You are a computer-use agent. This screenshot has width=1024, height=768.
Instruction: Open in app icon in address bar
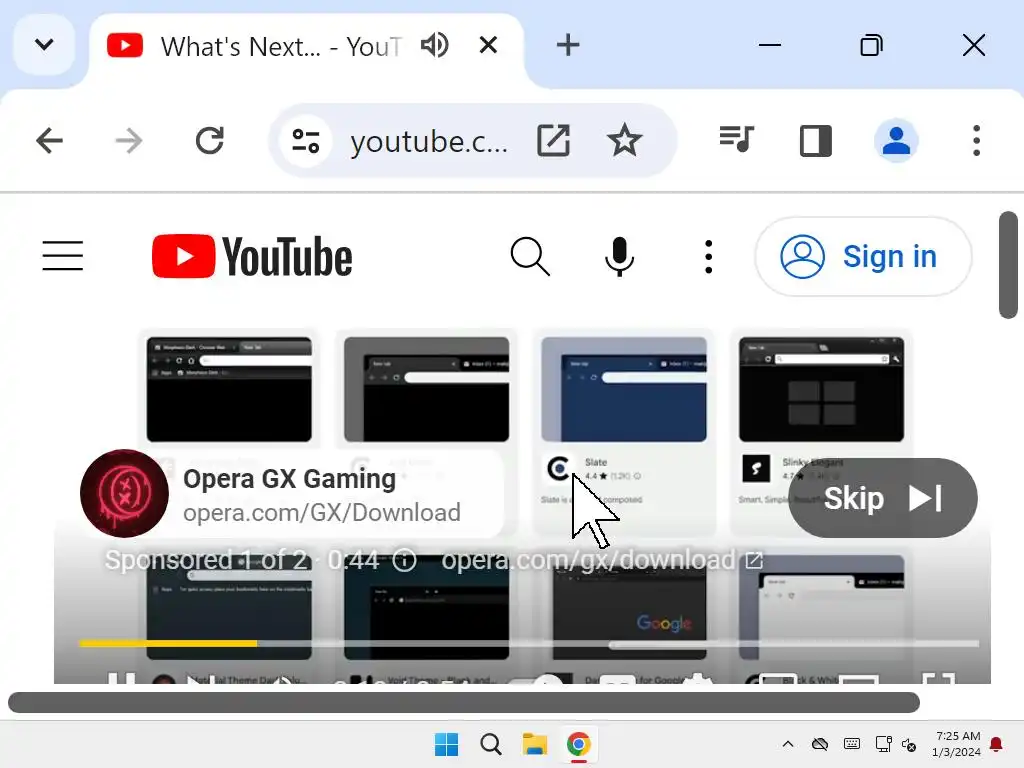553,140
